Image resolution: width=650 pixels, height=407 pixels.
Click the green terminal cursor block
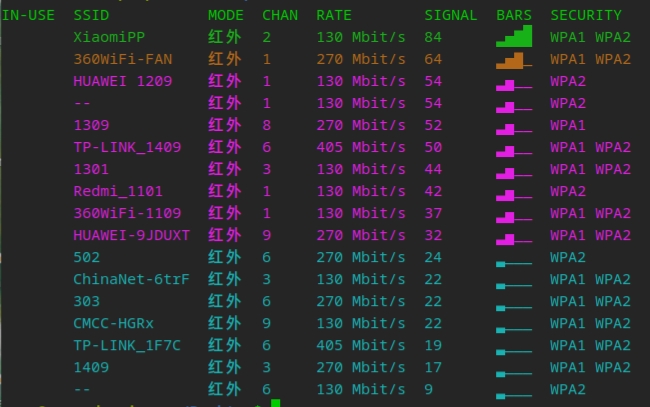276,403
